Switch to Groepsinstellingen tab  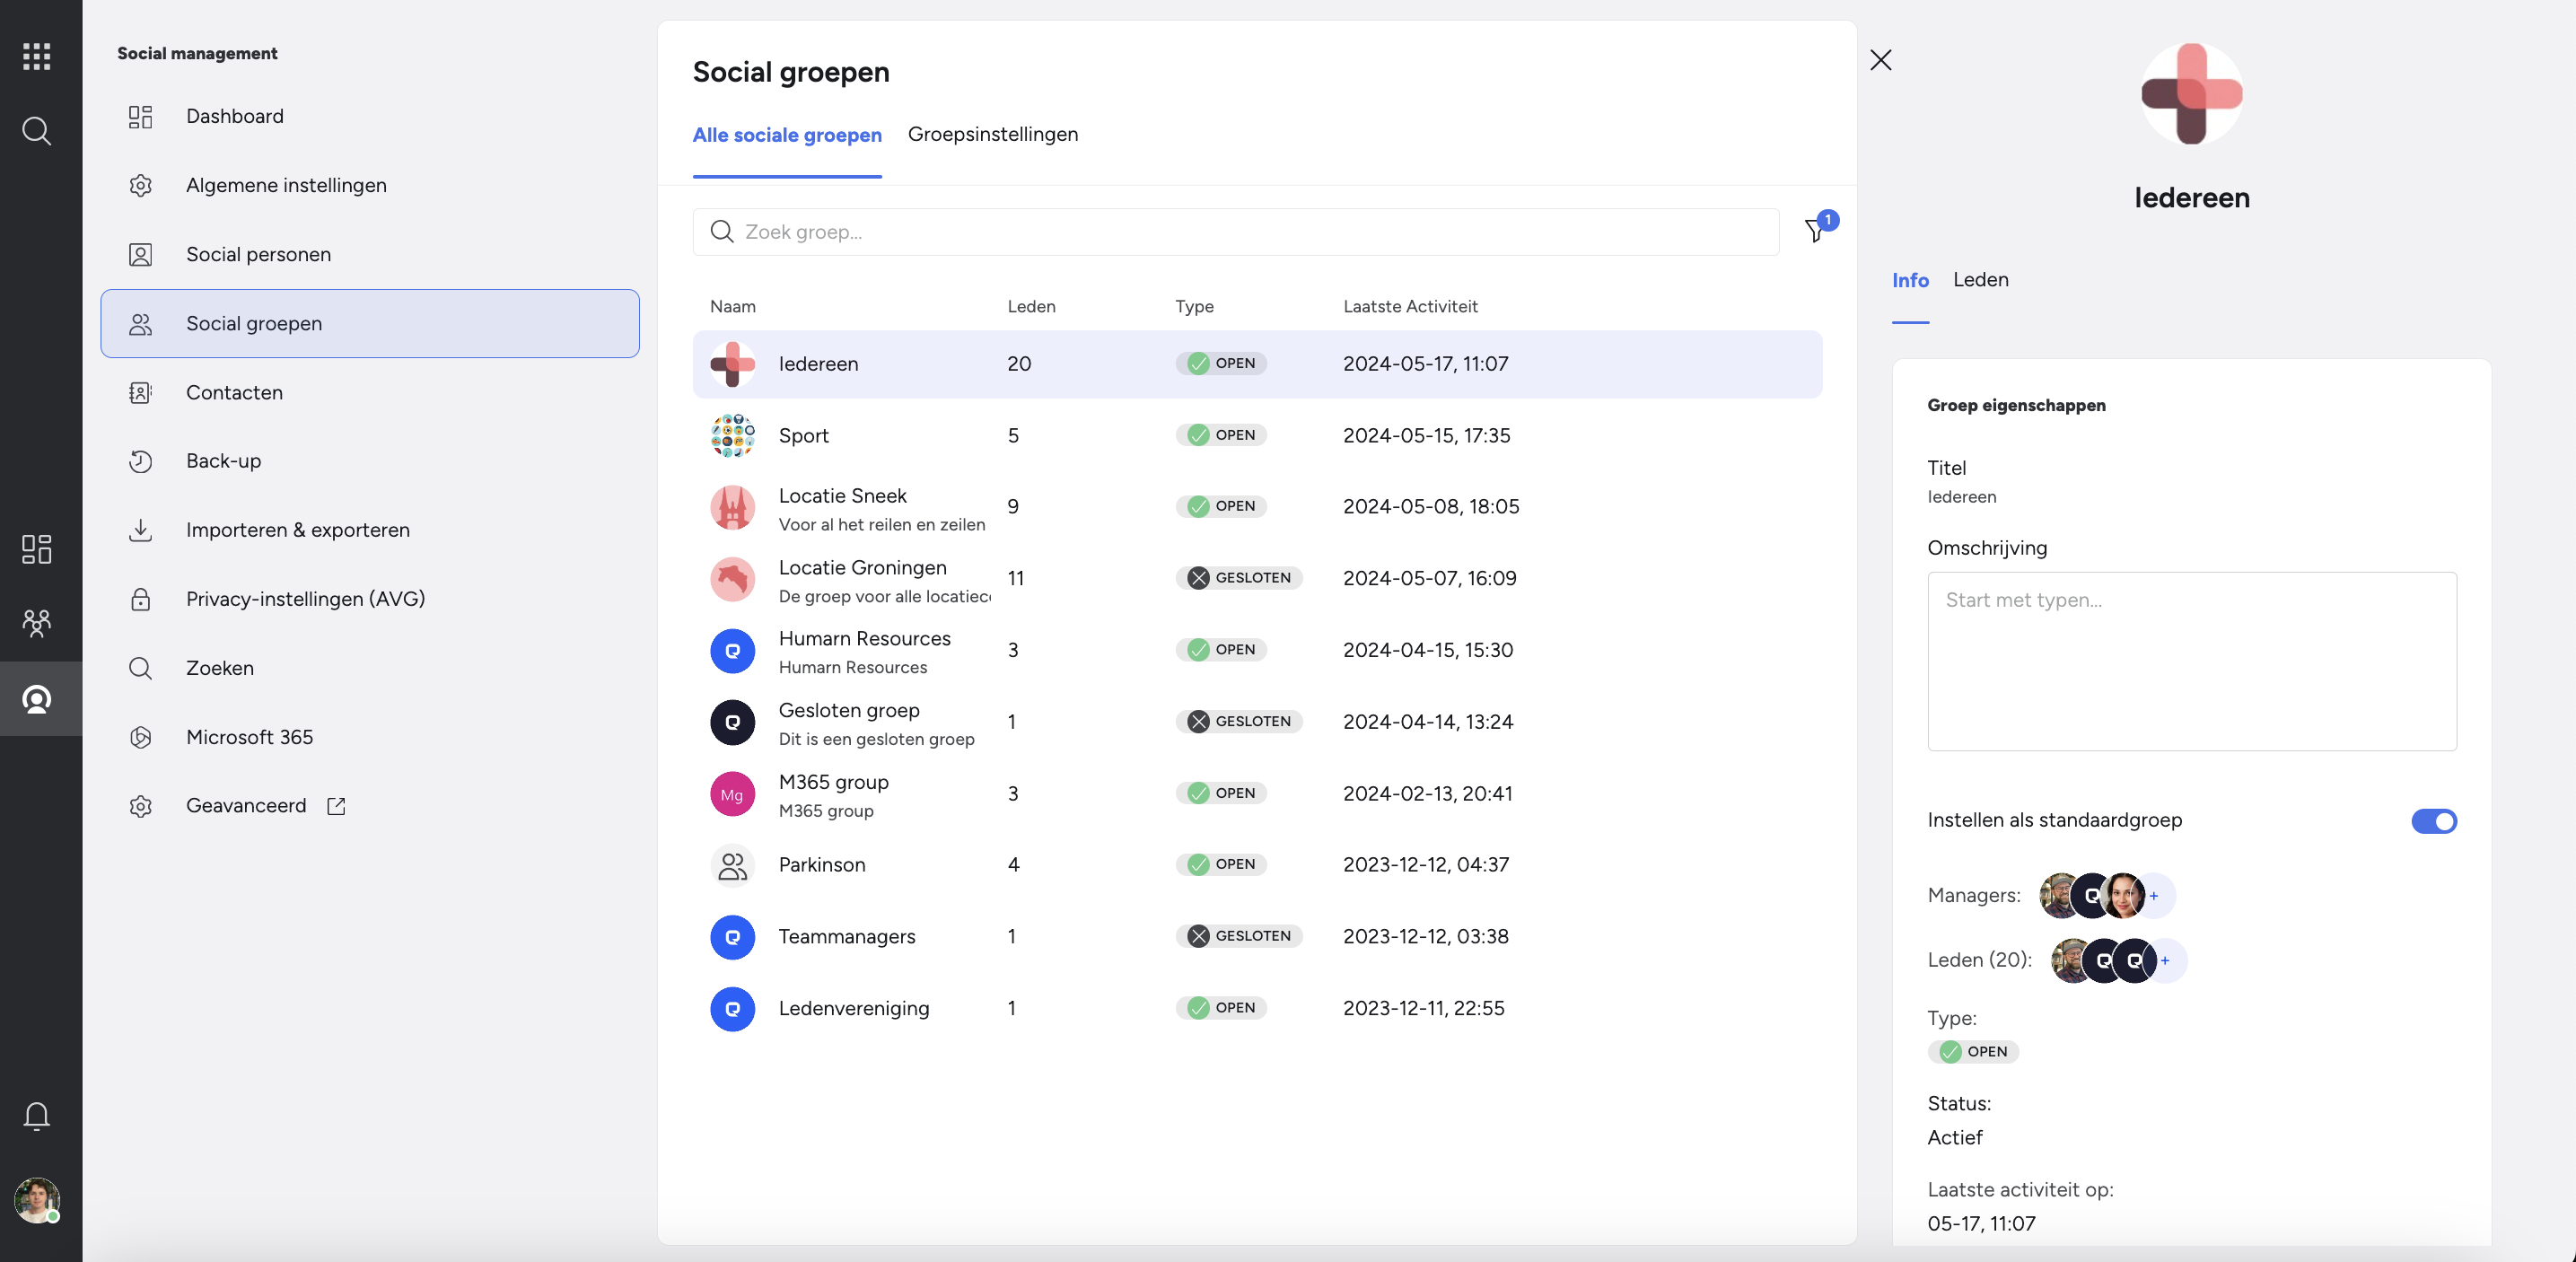pos(992,134)
